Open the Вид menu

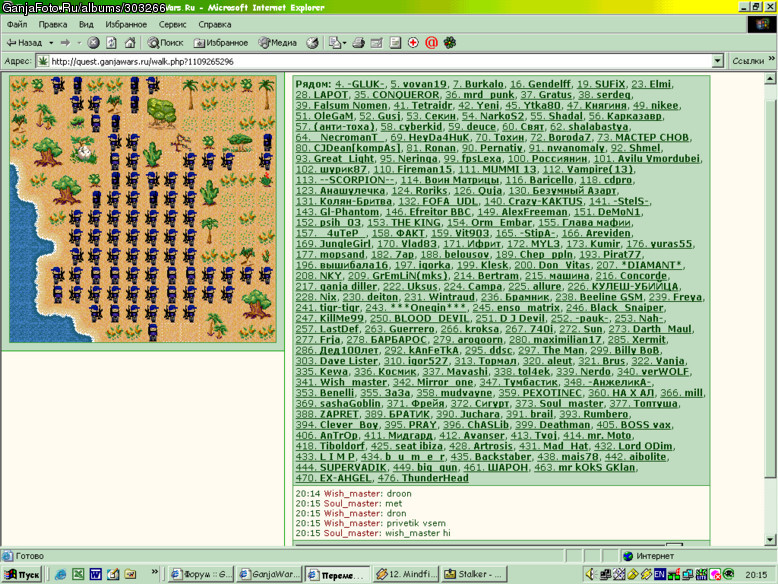tap(86, 24)
